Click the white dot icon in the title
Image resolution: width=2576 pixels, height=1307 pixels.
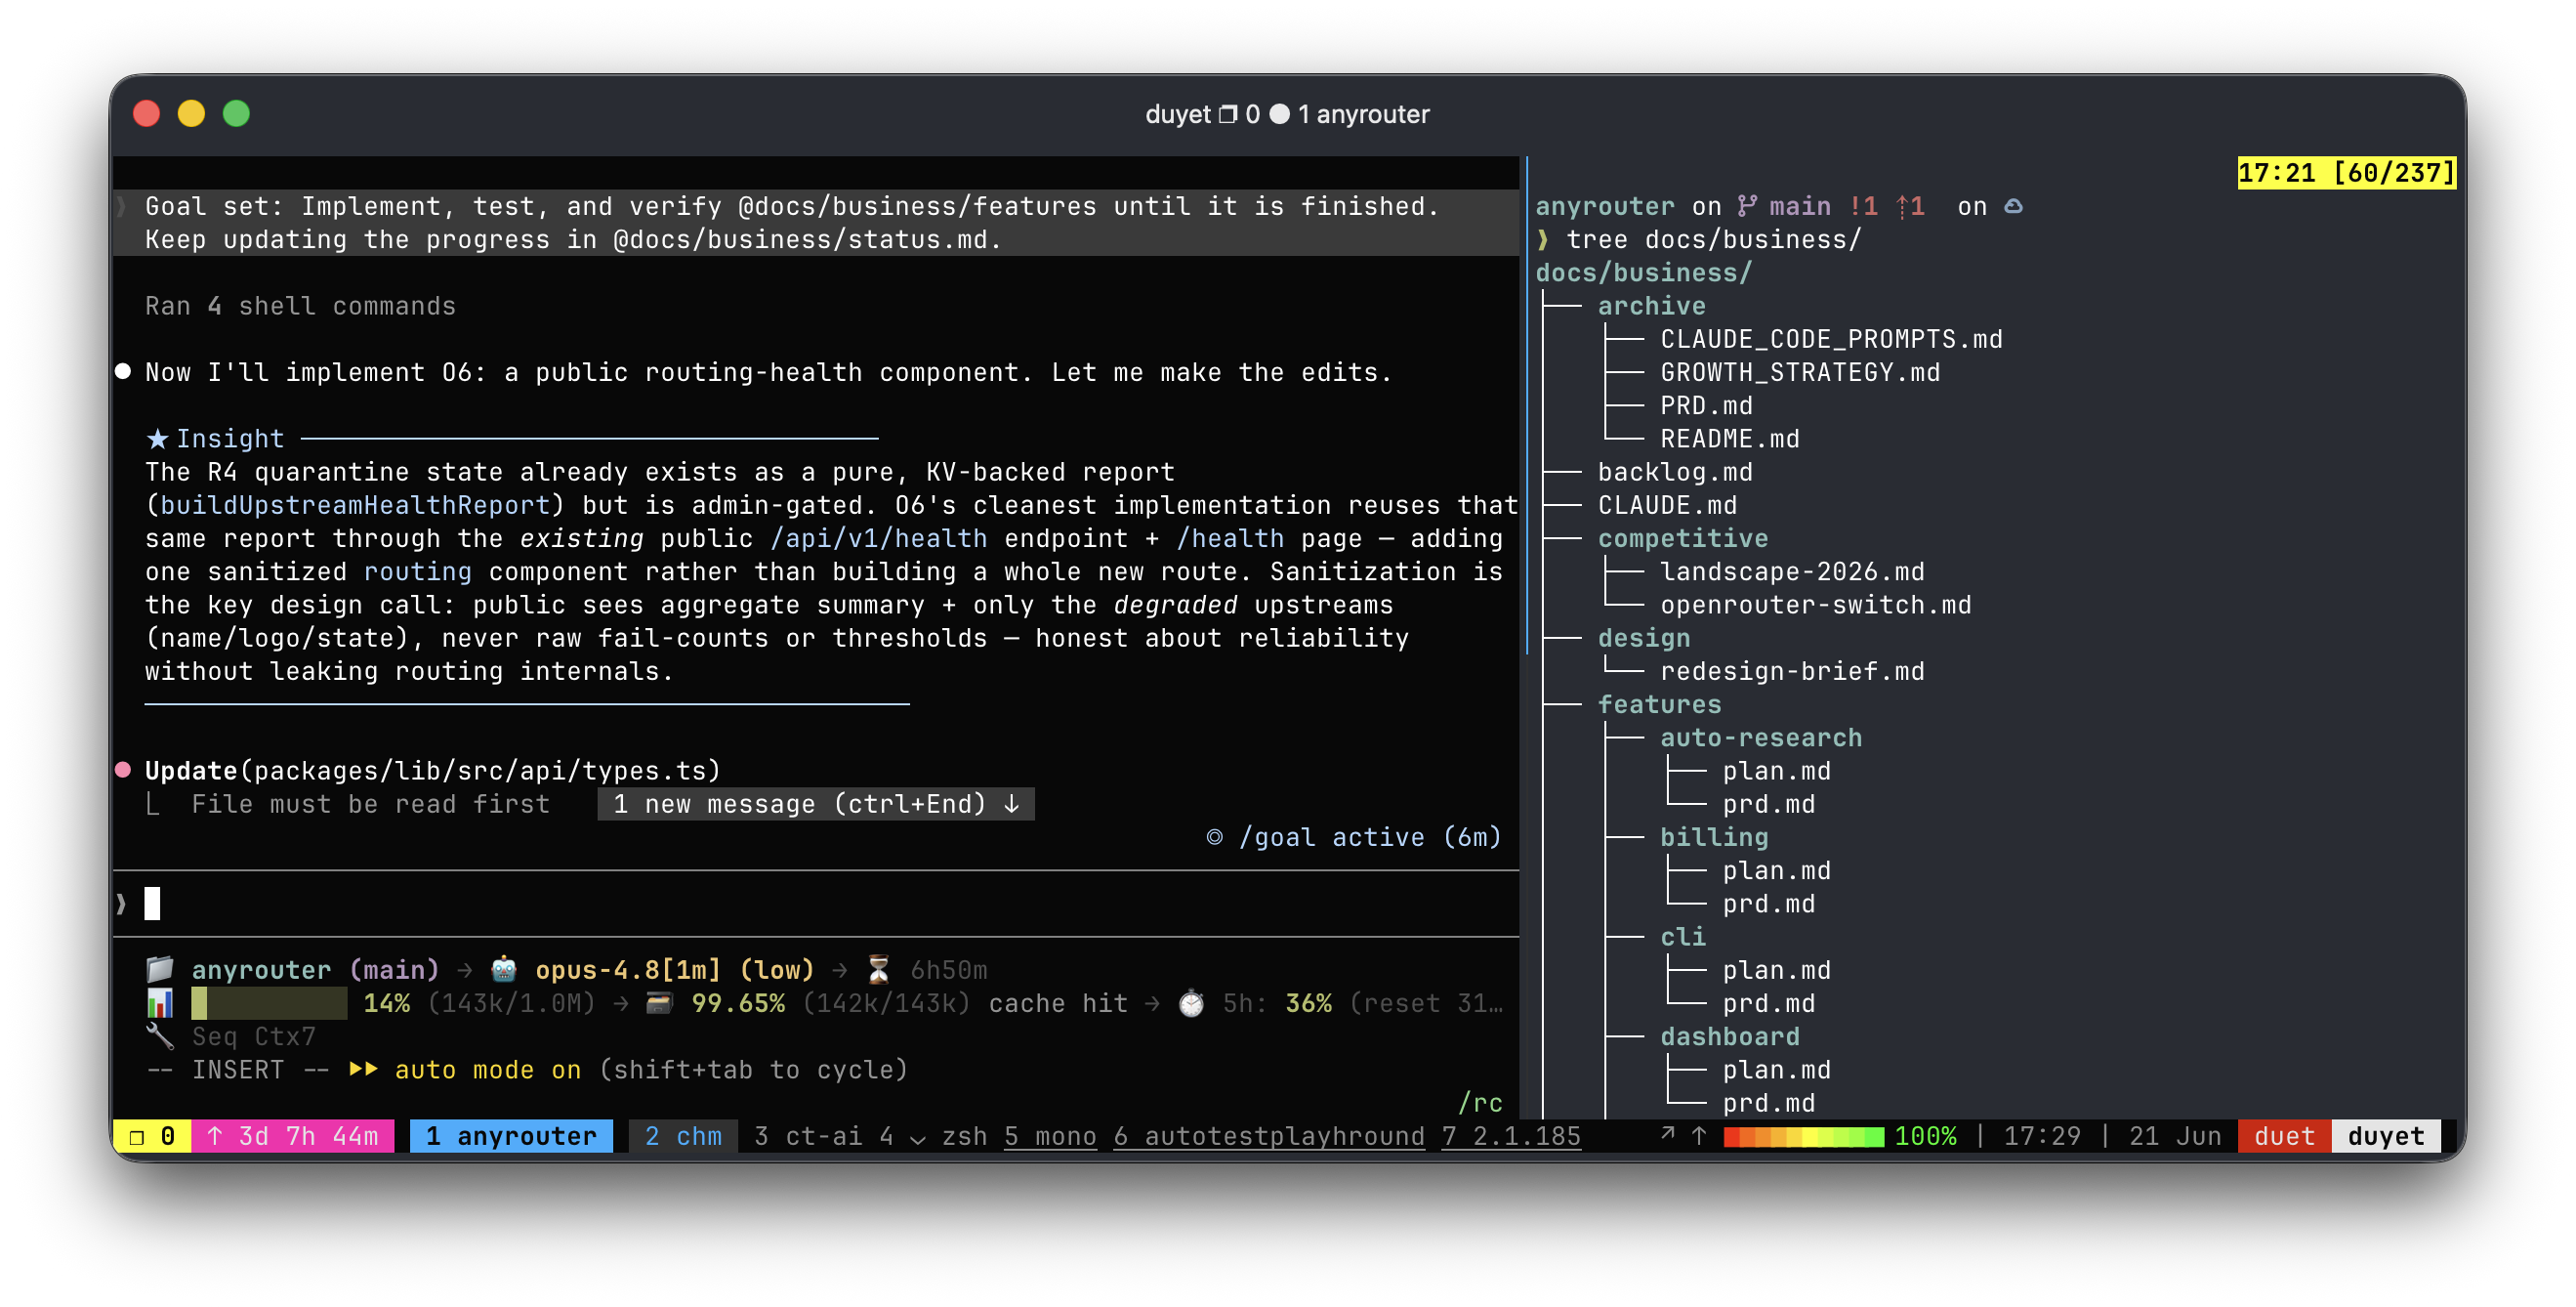click(x=1279, y=114)
